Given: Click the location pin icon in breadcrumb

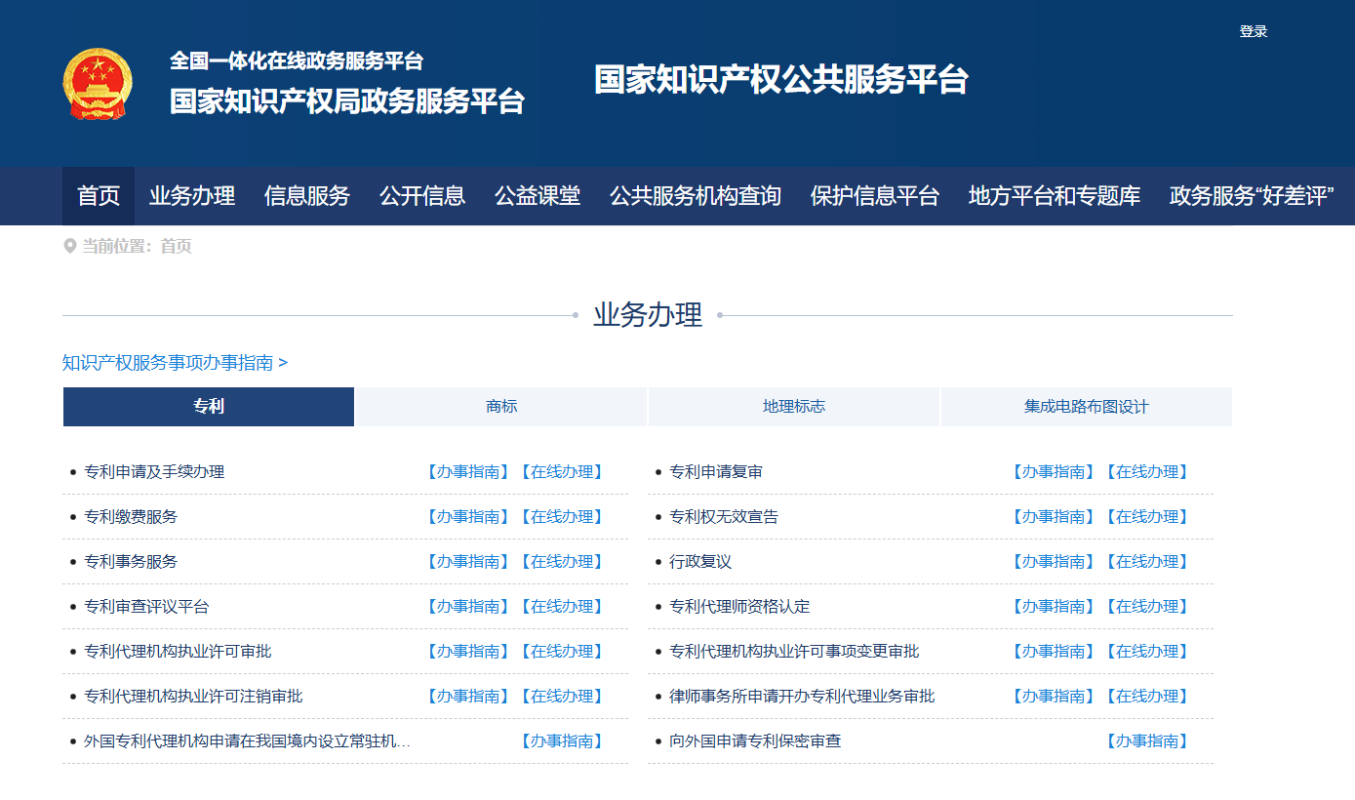Looking at the screenshot, I should point(70,246).
